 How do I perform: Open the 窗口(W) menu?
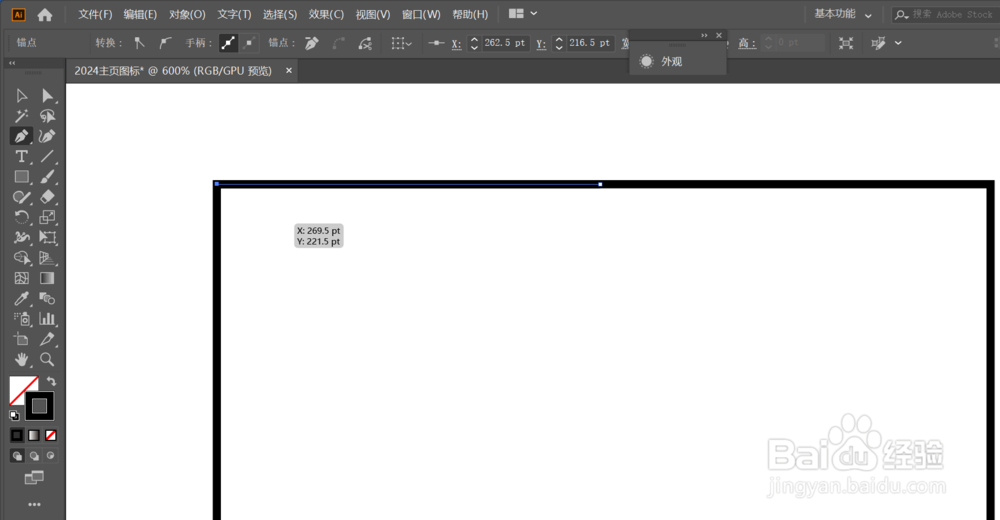tap(421, 14)
